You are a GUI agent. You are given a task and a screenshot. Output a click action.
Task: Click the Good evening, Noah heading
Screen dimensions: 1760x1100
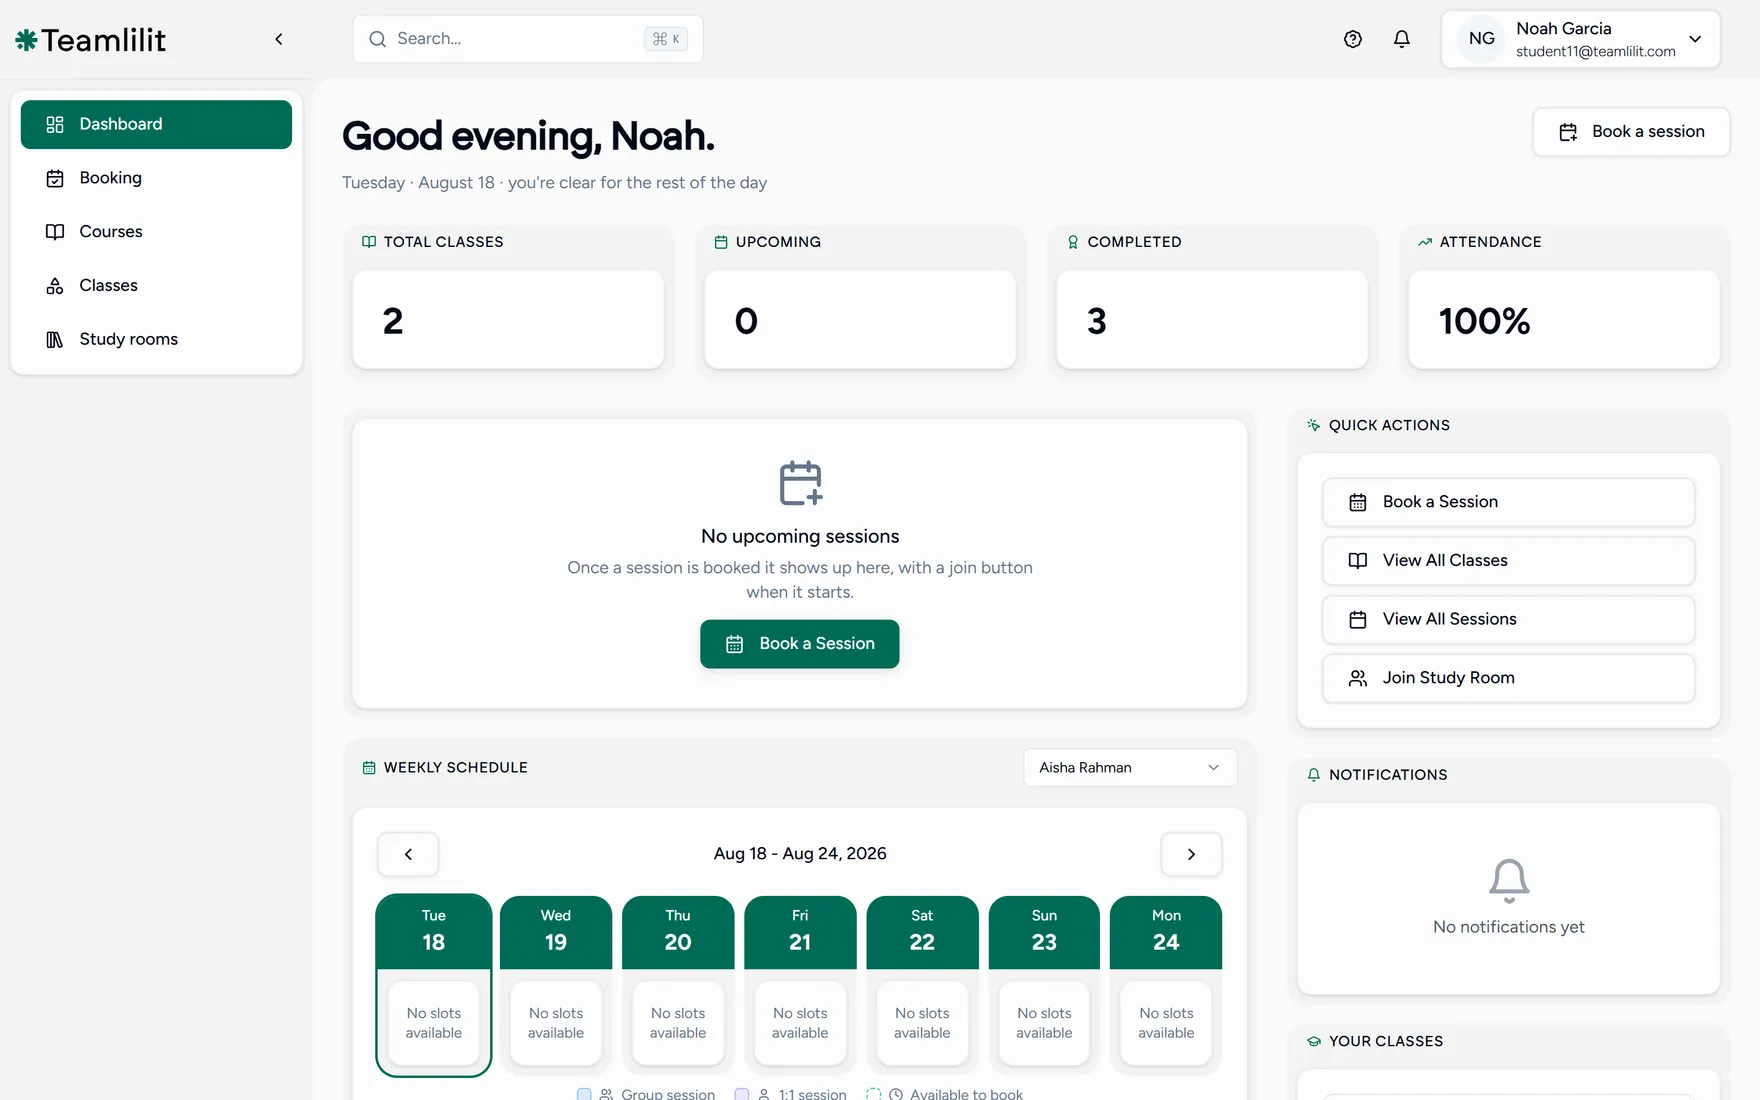[x=528, y=136]
